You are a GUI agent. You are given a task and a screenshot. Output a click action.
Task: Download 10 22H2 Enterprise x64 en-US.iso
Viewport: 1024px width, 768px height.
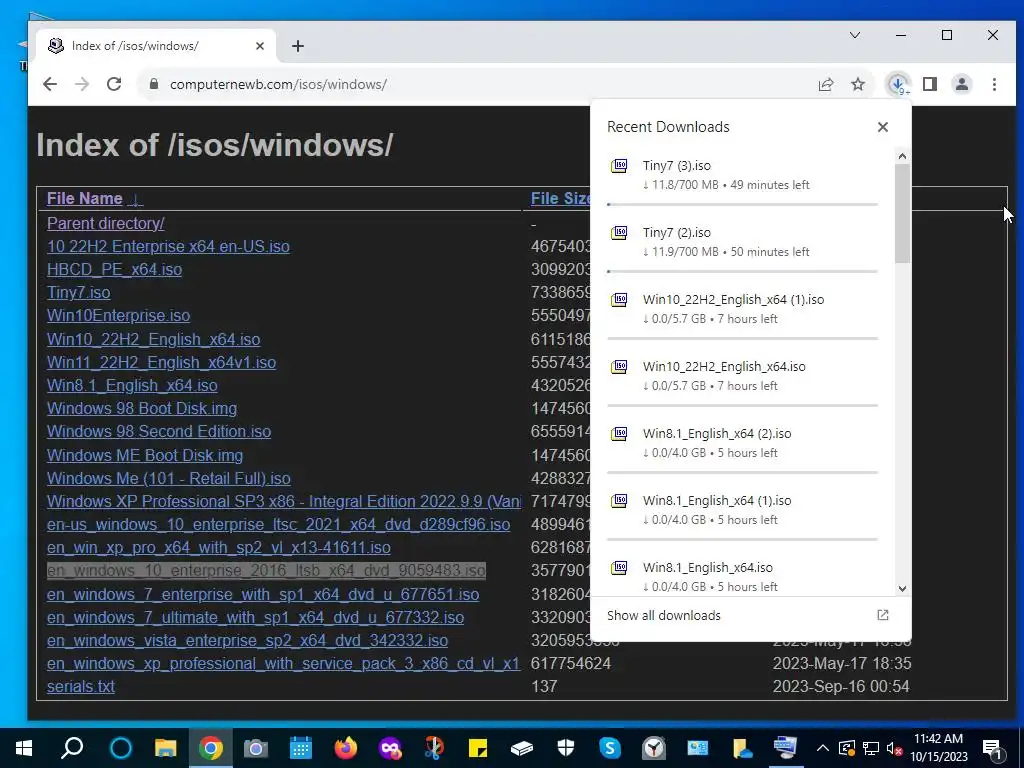click(168, 246)
